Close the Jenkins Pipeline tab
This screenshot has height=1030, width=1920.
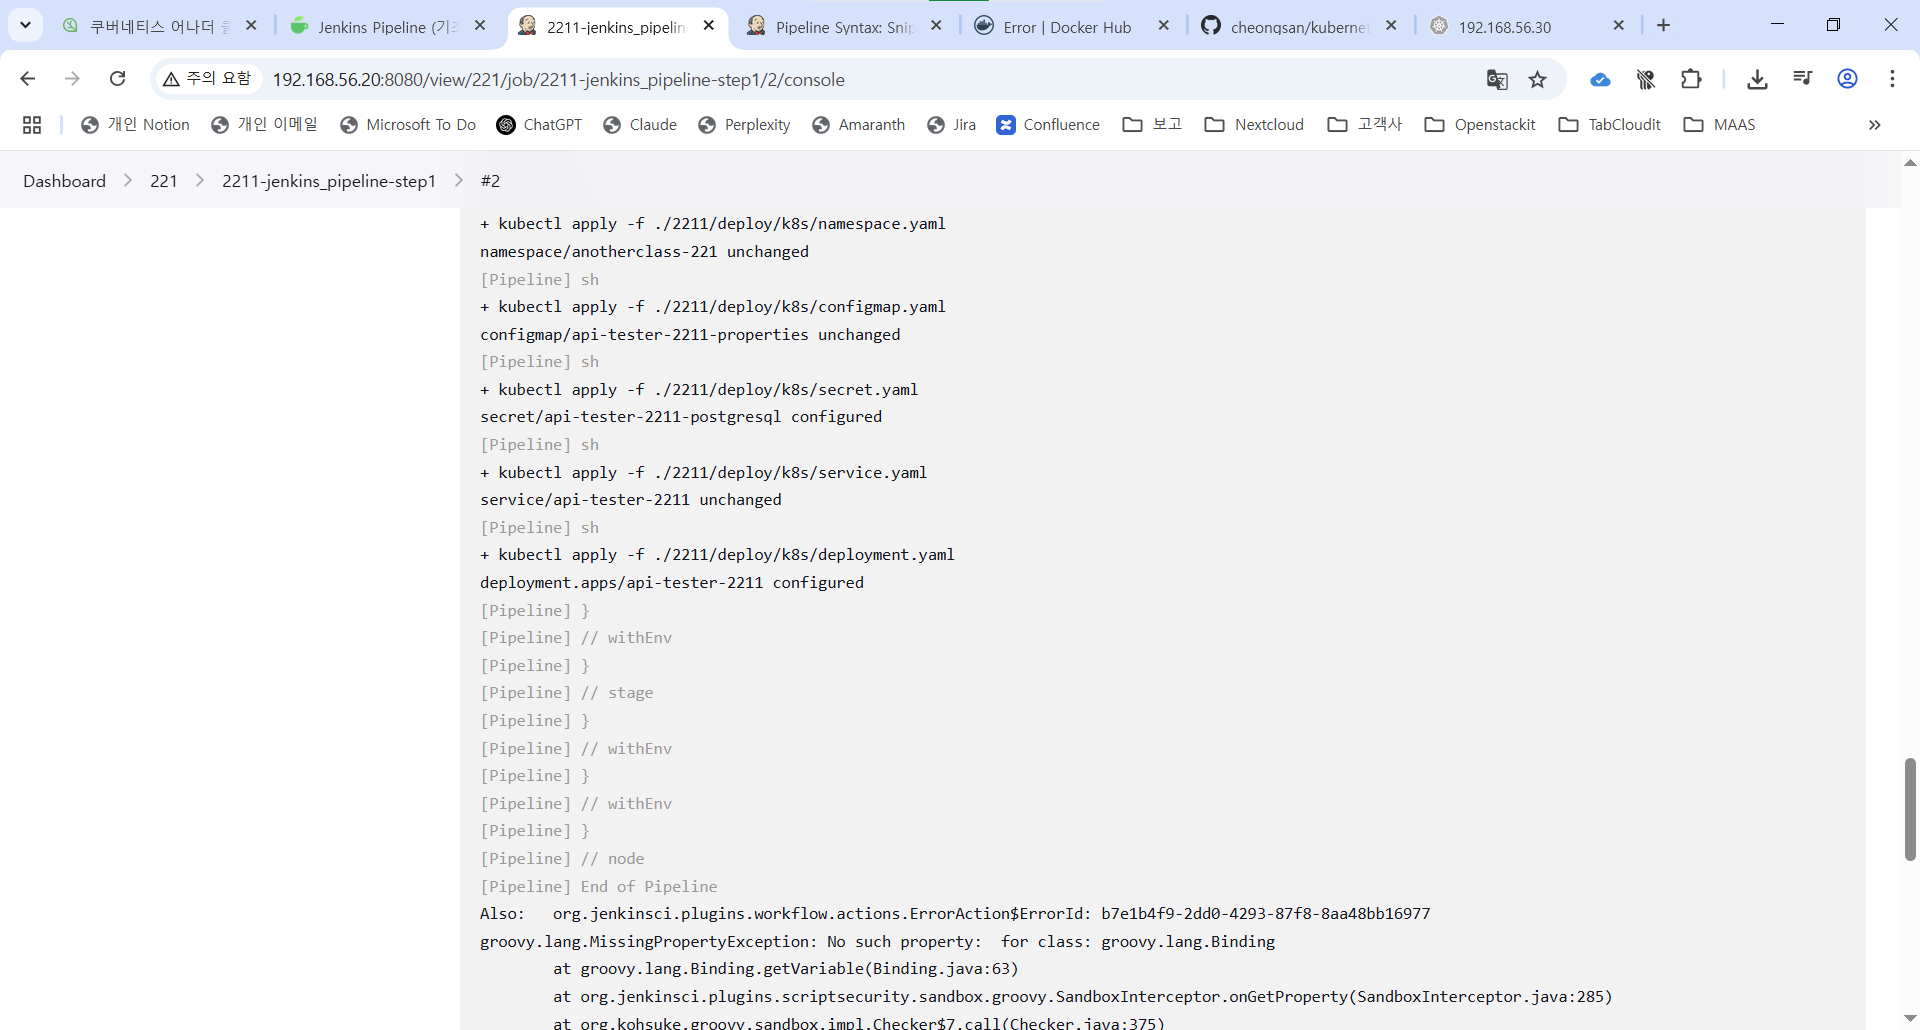point(480,26)
